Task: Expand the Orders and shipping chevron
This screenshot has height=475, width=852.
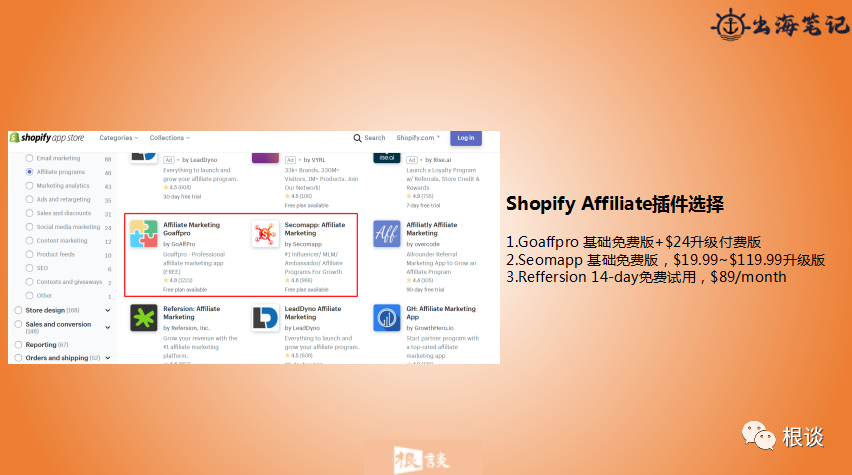Action: pyautogui.click(x=108, y=358)
